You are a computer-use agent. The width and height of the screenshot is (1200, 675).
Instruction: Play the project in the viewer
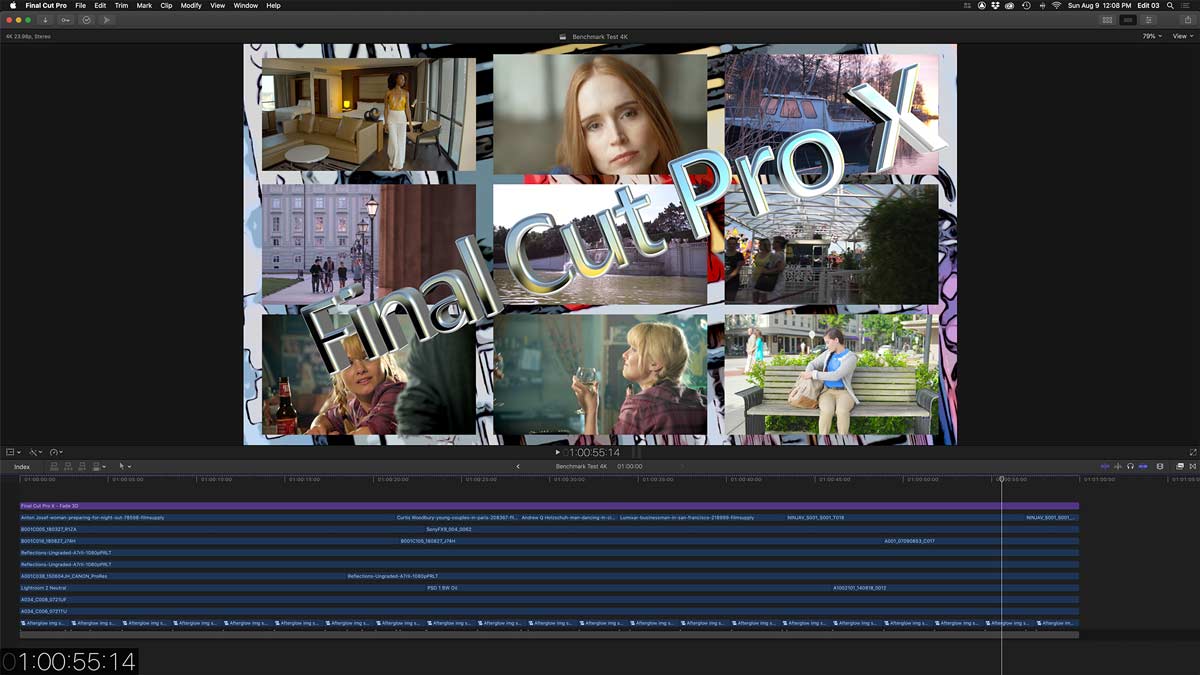(558, 452)
